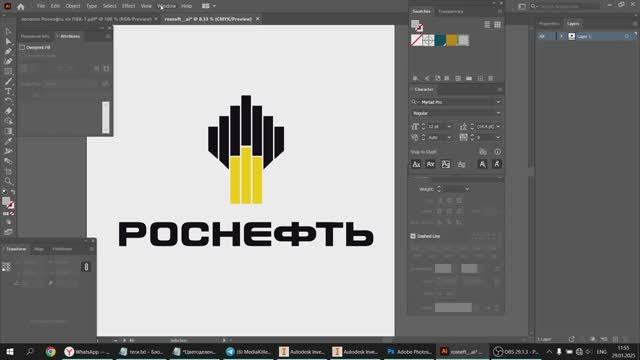Select the gray swatch
This screenshot has height=360, width=640.
pyautogui.click(x=463, y=40)
